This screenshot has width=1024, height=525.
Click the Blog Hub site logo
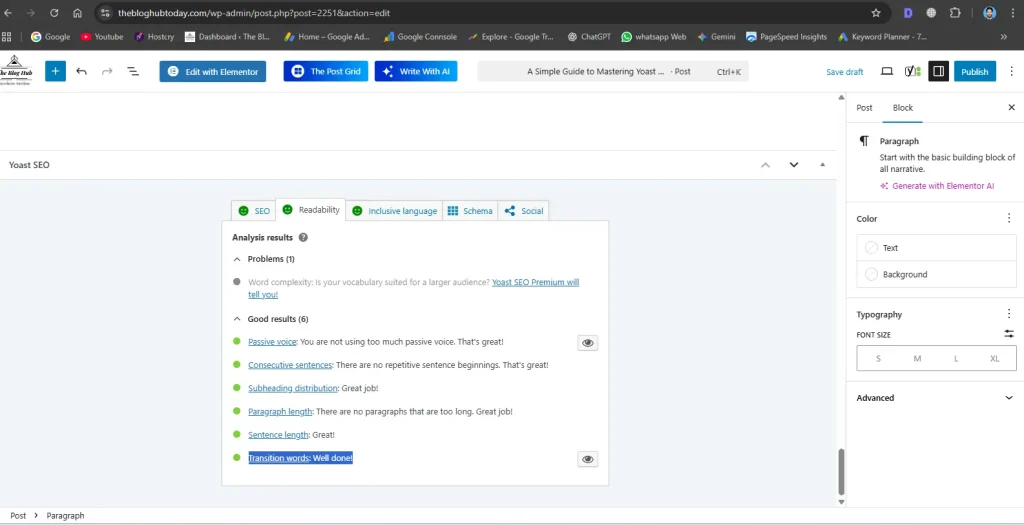[x=17, y=71]
